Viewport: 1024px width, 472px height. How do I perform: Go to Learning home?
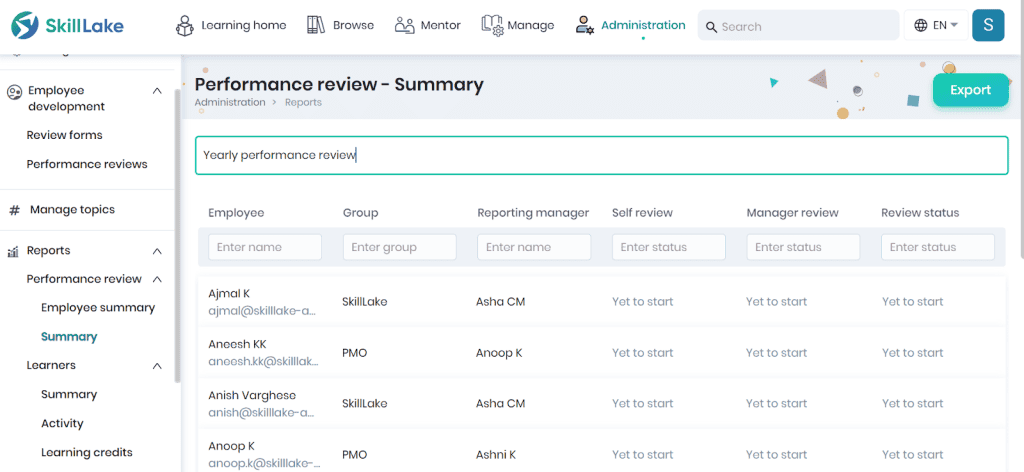(244, 25)
